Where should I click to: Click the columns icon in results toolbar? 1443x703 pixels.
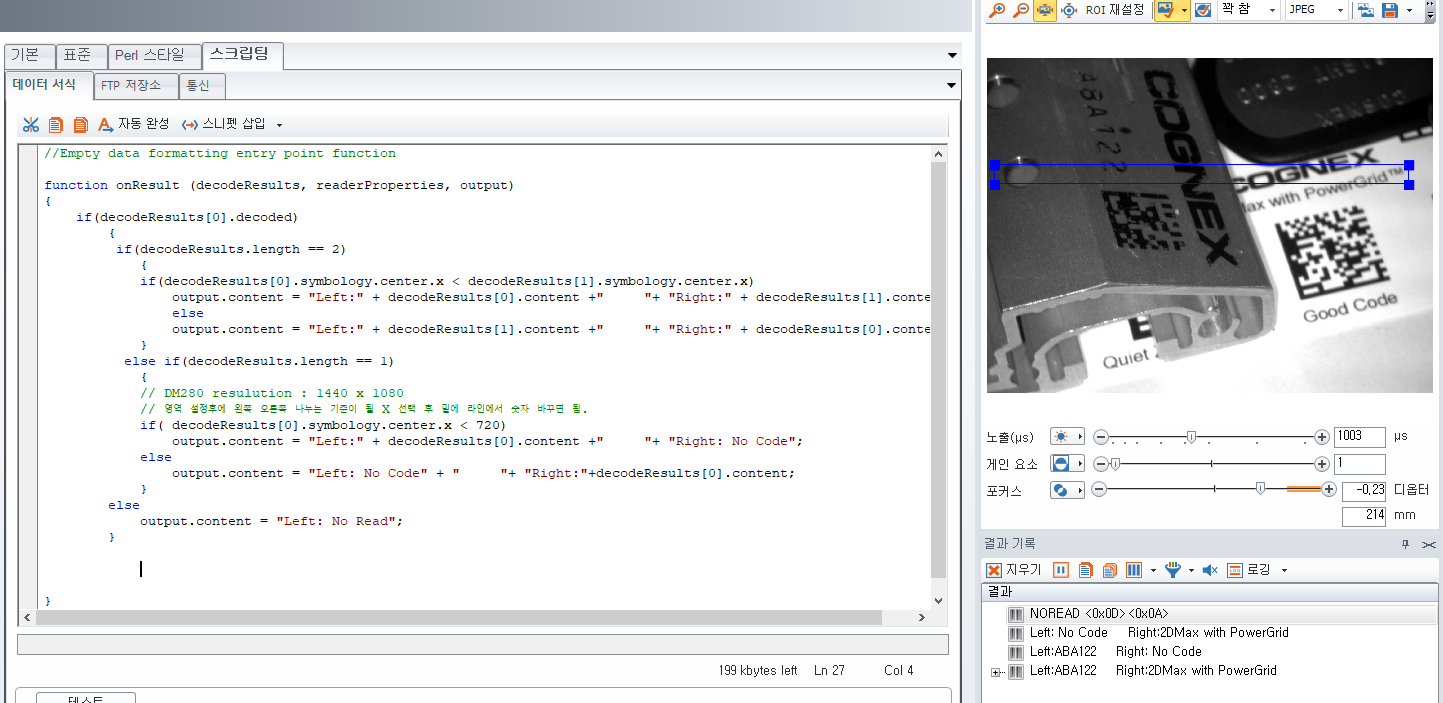1134,570
